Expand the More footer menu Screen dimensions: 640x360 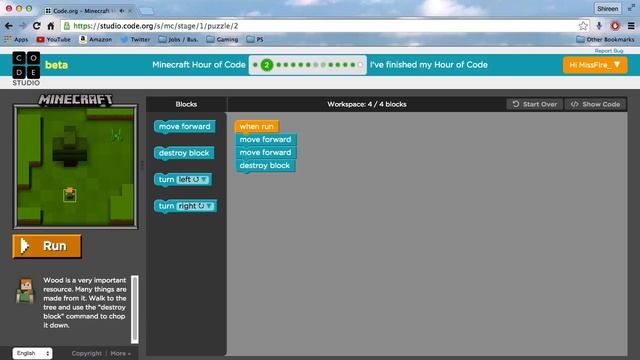[121, 353]
